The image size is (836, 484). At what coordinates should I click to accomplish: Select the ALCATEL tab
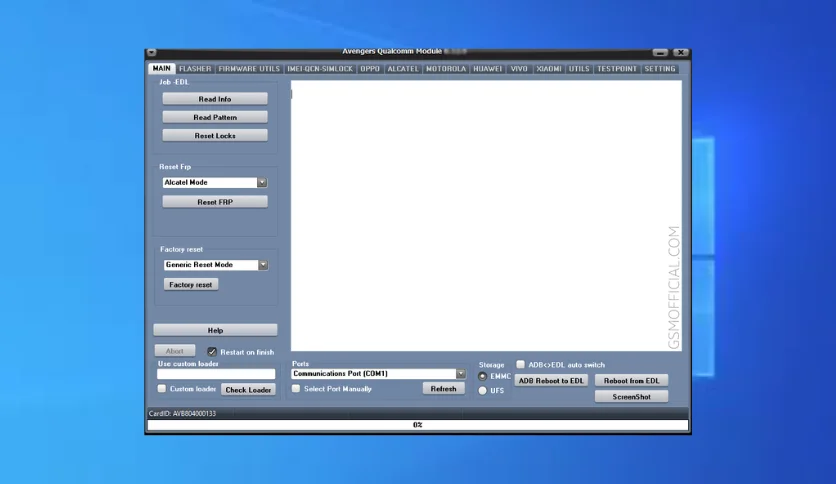pos(403,69)
